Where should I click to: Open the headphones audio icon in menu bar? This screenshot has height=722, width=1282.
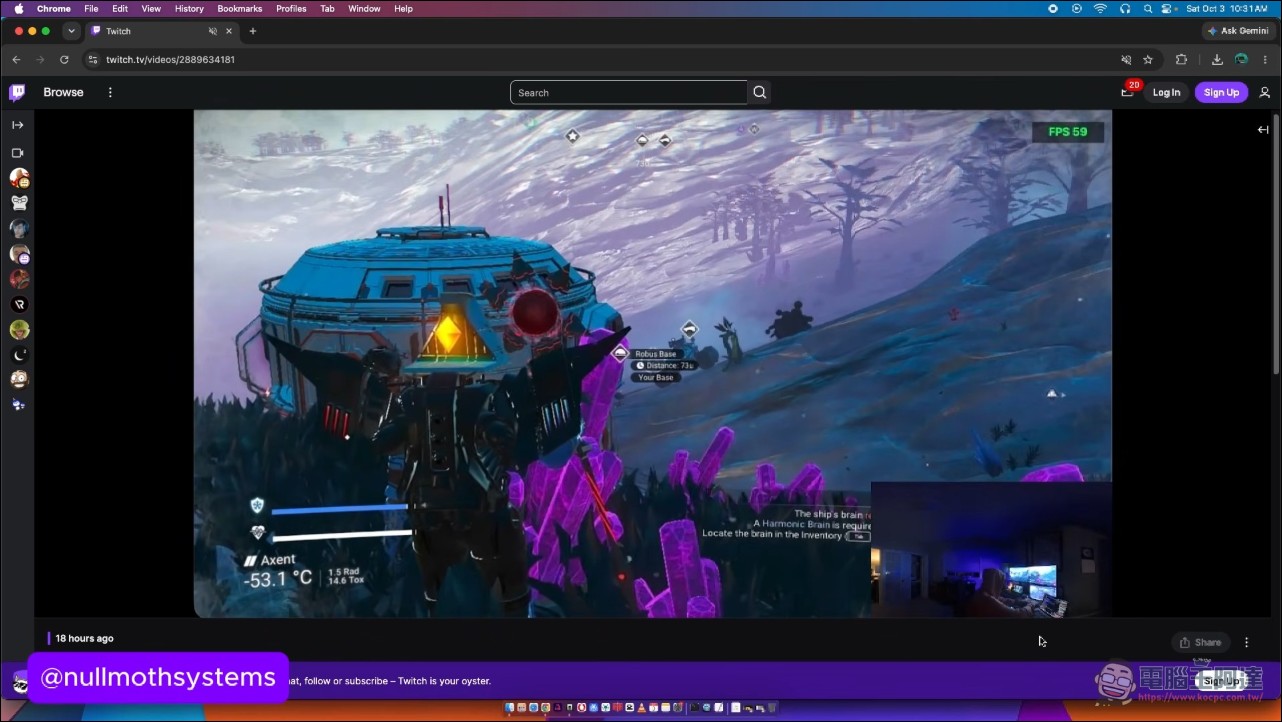(x=1125, y=8)
